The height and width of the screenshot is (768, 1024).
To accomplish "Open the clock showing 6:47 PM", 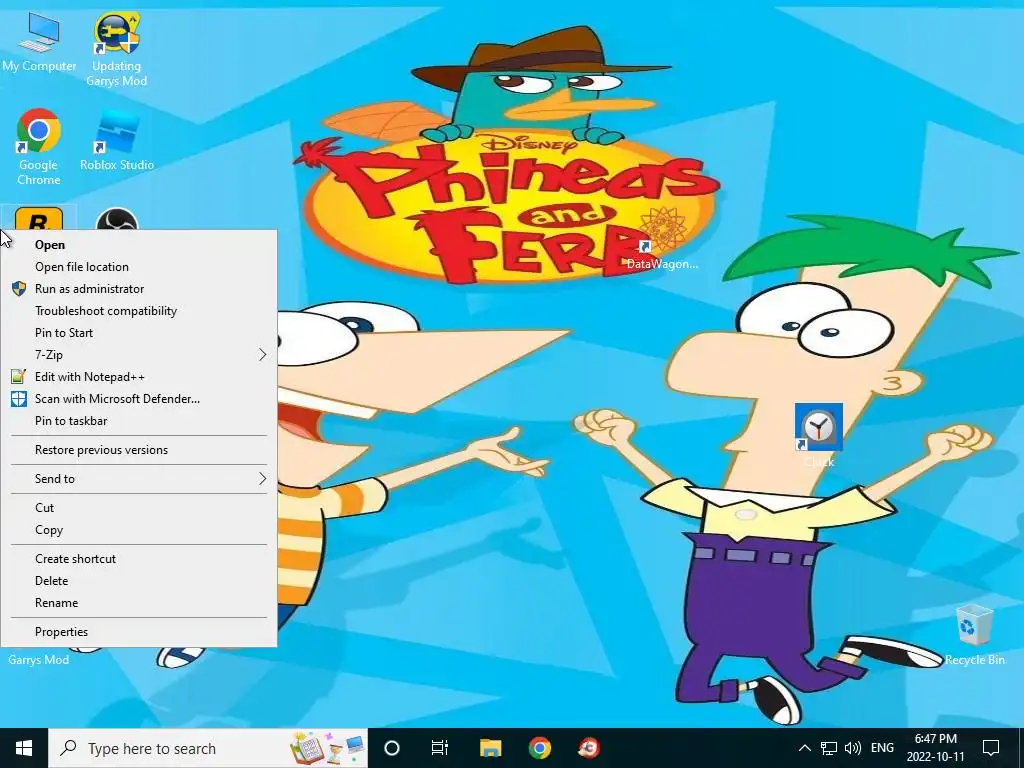I will coord(935,748).
